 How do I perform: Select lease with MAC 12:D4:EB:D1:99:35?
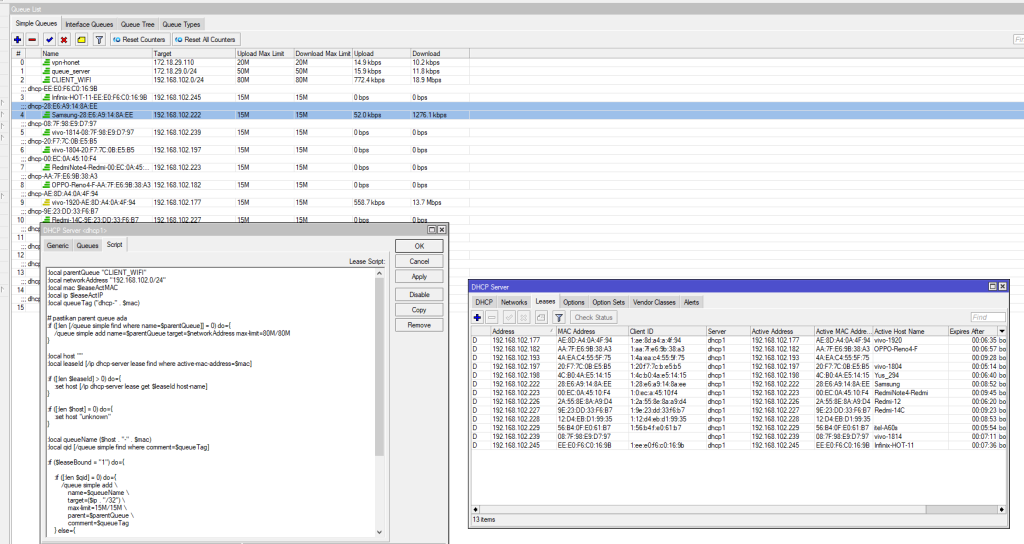pyautogui.click(x=739, y=419)
